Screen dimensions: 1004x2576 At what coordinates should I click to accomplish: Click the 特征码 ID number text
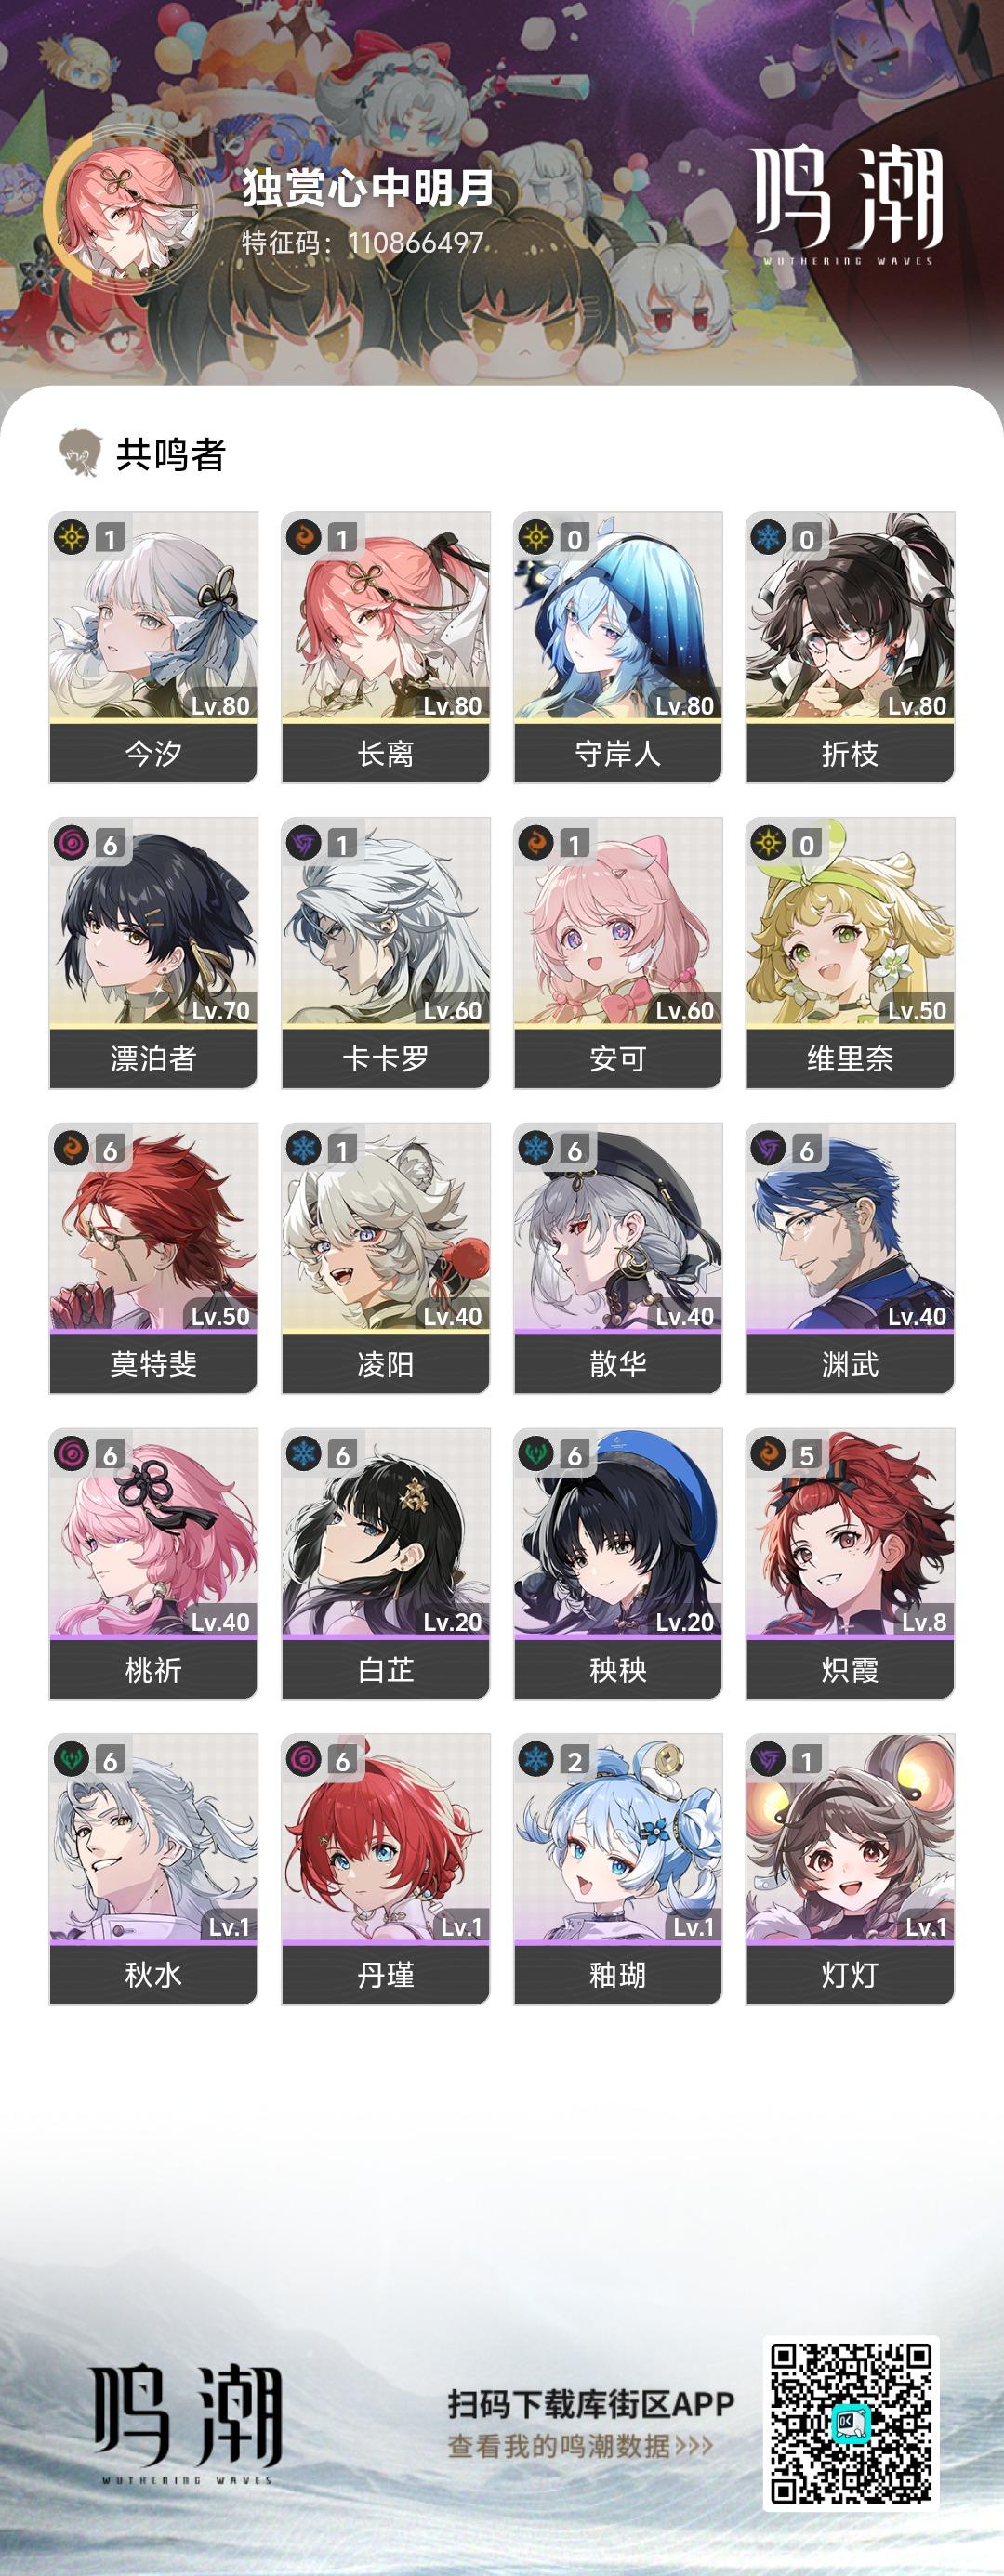pyautogui.click(x=416, y=243)
